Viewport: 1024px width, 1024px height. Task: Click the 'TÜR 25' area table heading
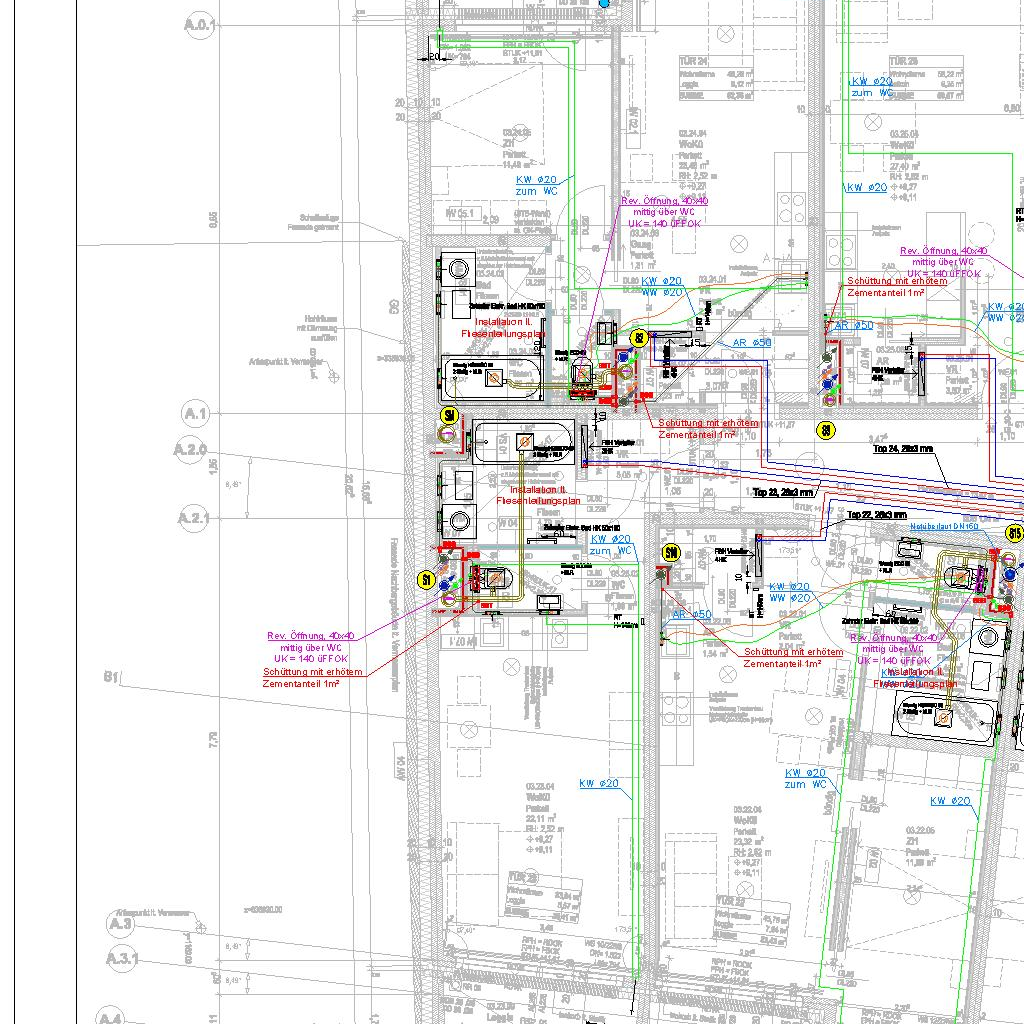click(903, 61)
